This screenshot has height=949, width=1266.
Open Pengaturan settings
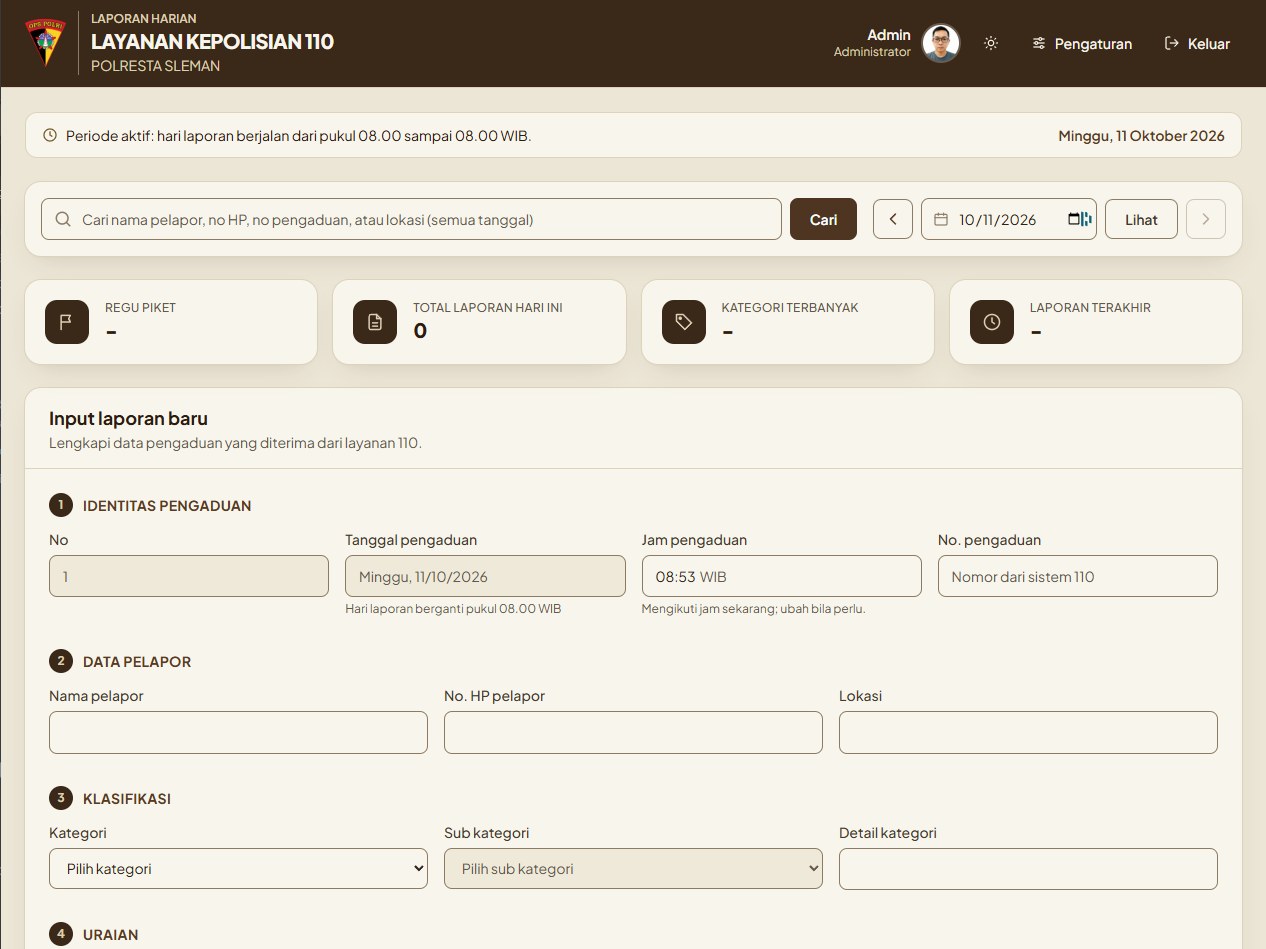pos(1082,43)
